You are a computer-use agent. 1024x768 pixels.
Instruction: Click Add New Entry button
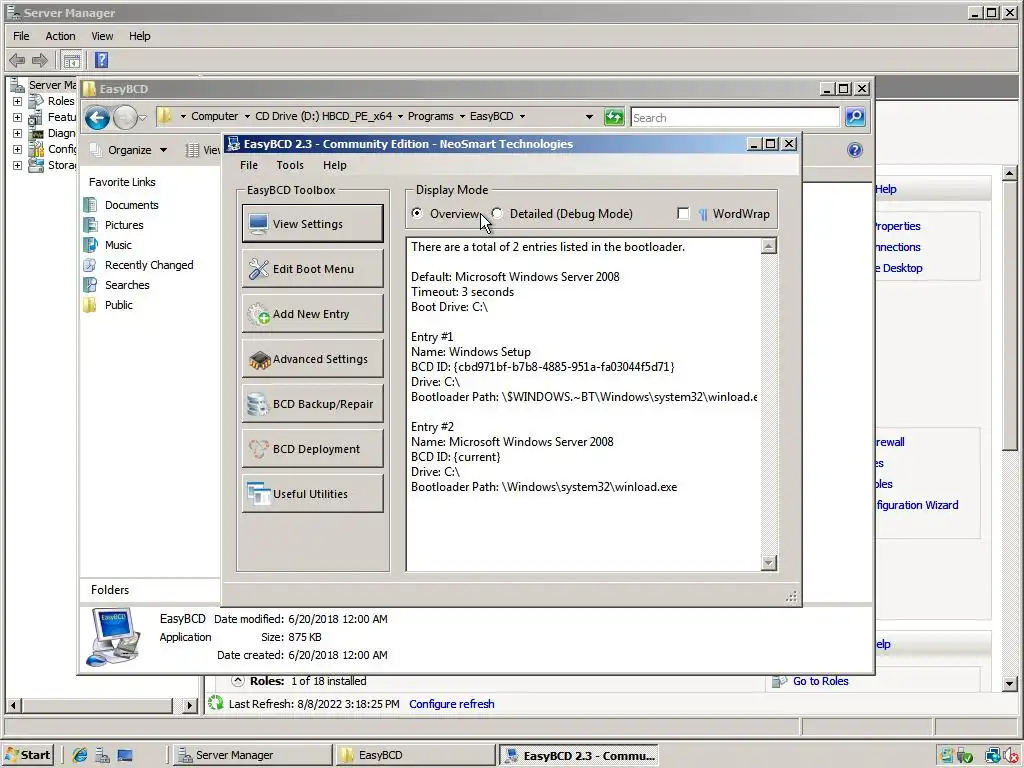point(312,313)
